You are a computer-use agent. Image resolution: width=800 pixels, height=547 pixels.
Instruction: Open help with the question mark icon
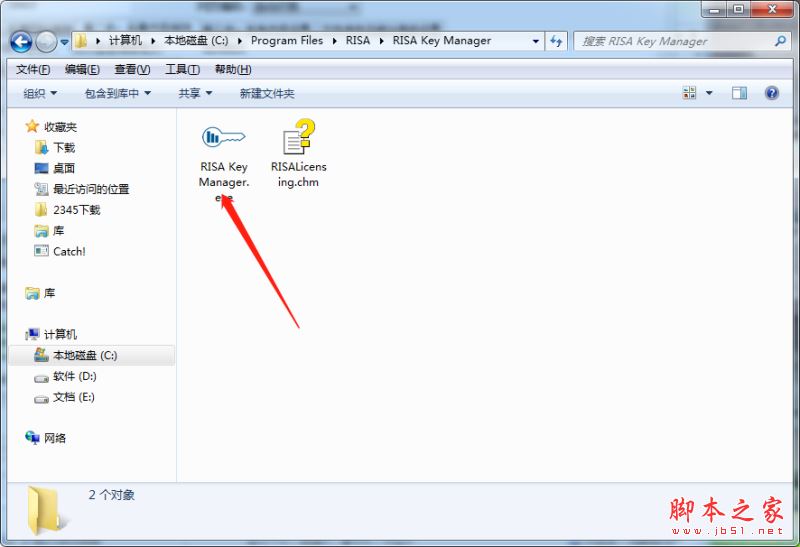[772, 93]
